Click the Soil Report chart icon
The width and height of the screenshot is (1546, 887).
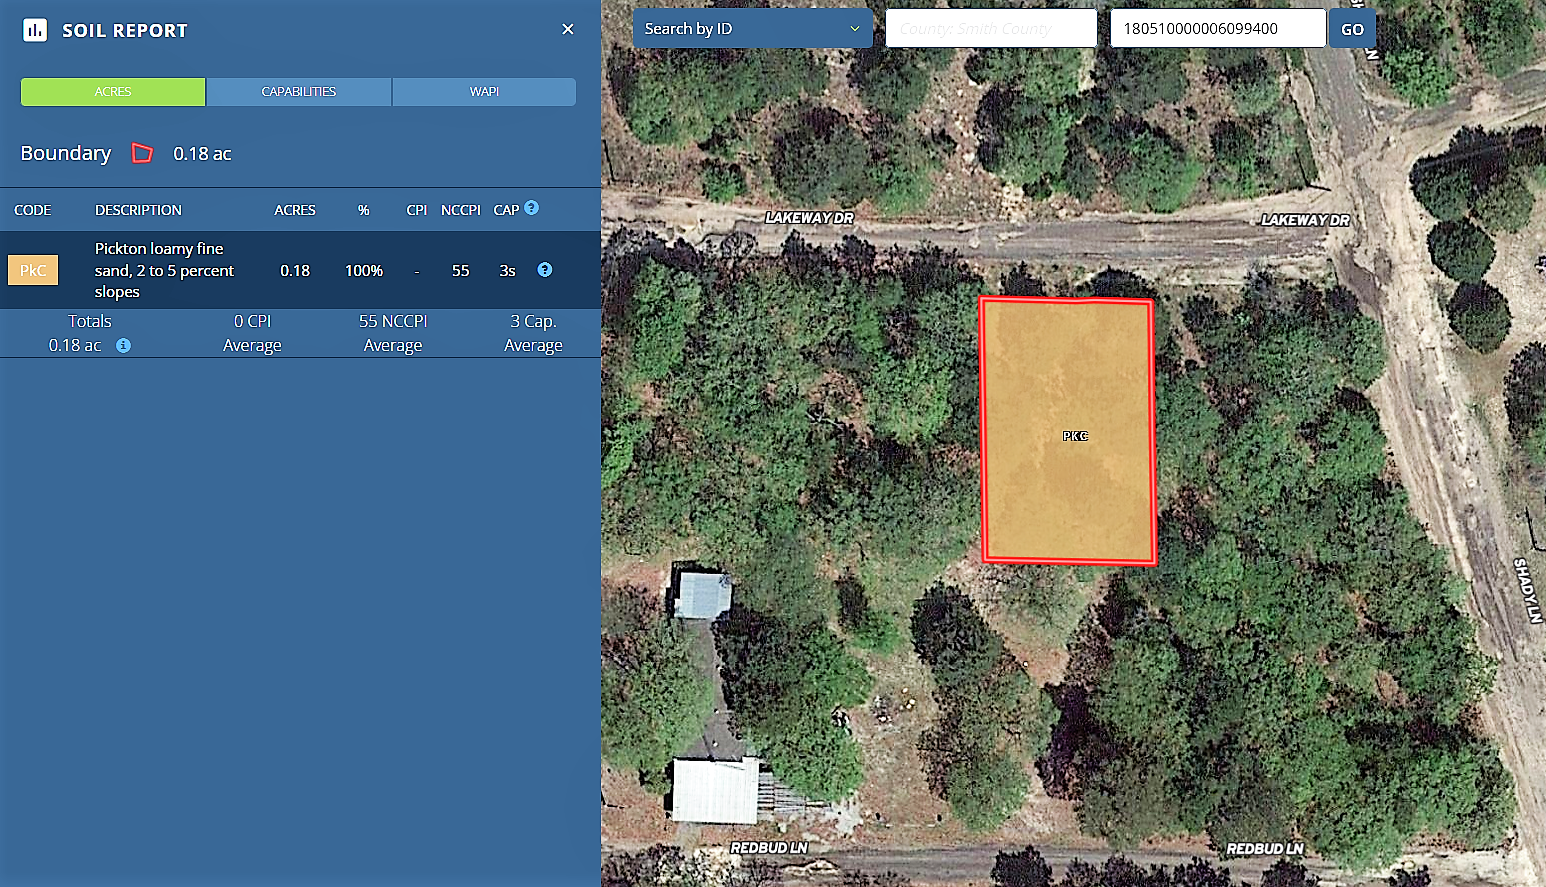[35, 30]
